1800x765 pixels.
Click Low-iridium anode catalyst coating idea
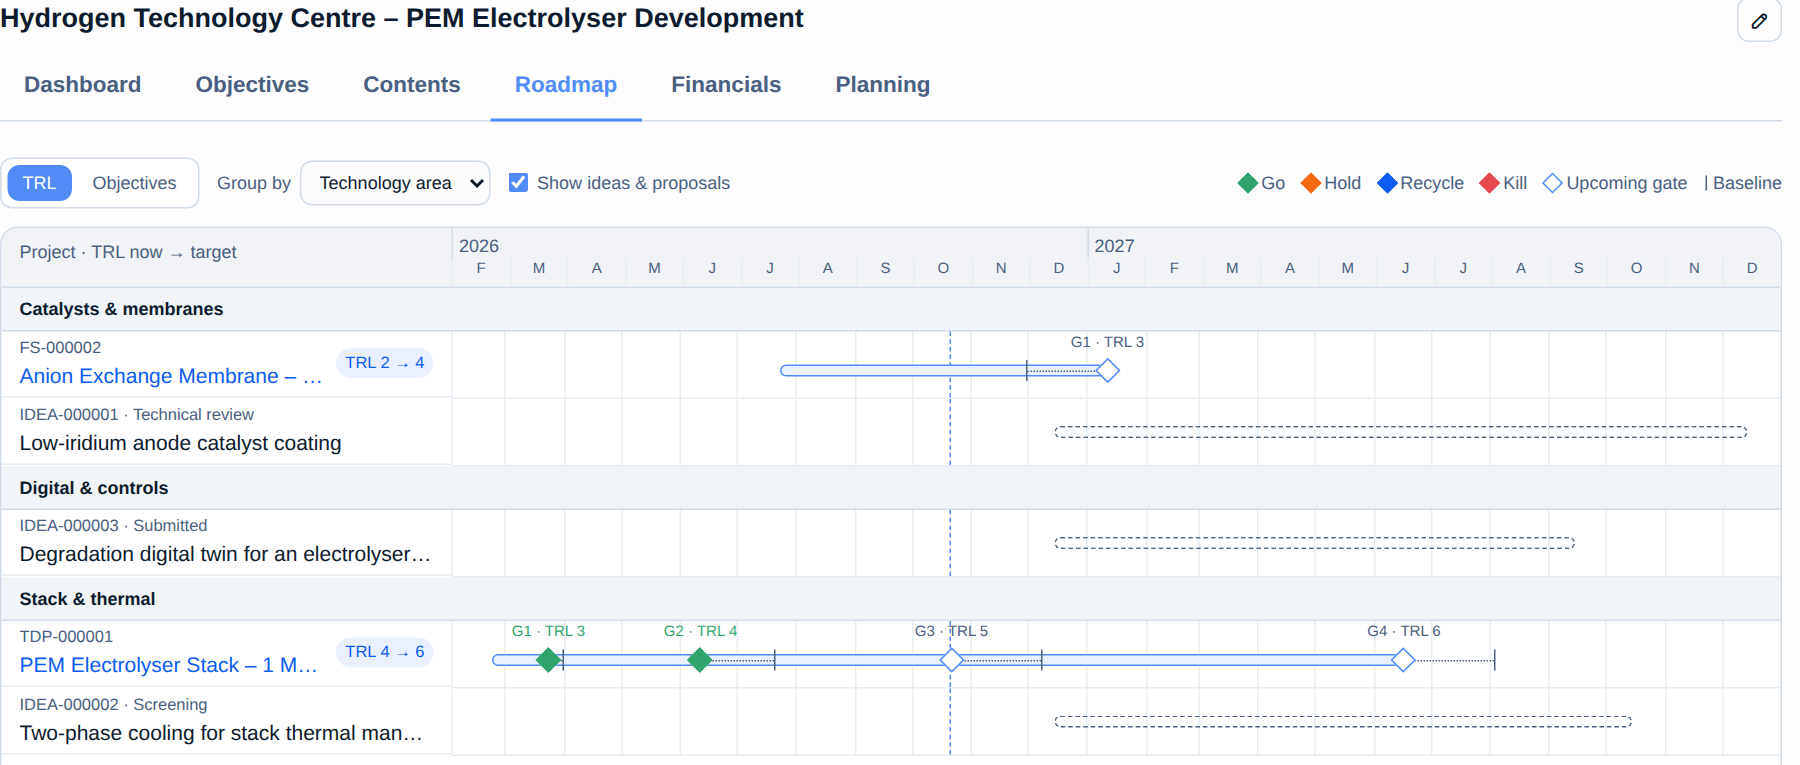click(x=181, y=443)
